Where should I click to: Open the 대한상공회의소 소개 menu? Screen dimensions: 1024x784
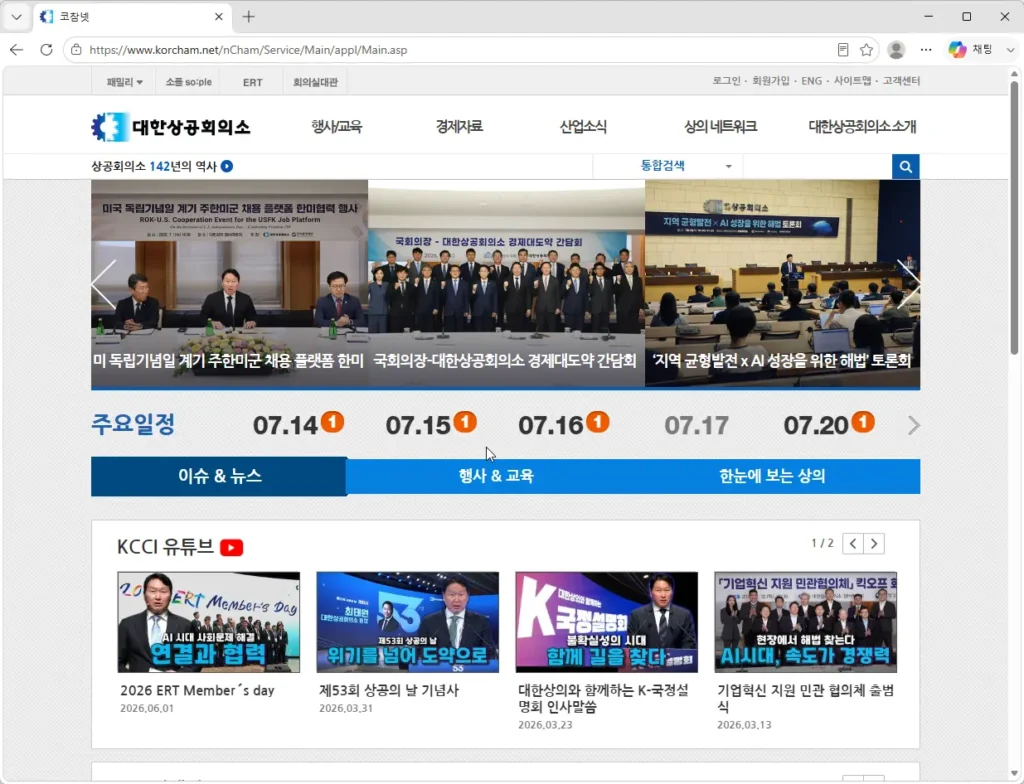point(862,126)
